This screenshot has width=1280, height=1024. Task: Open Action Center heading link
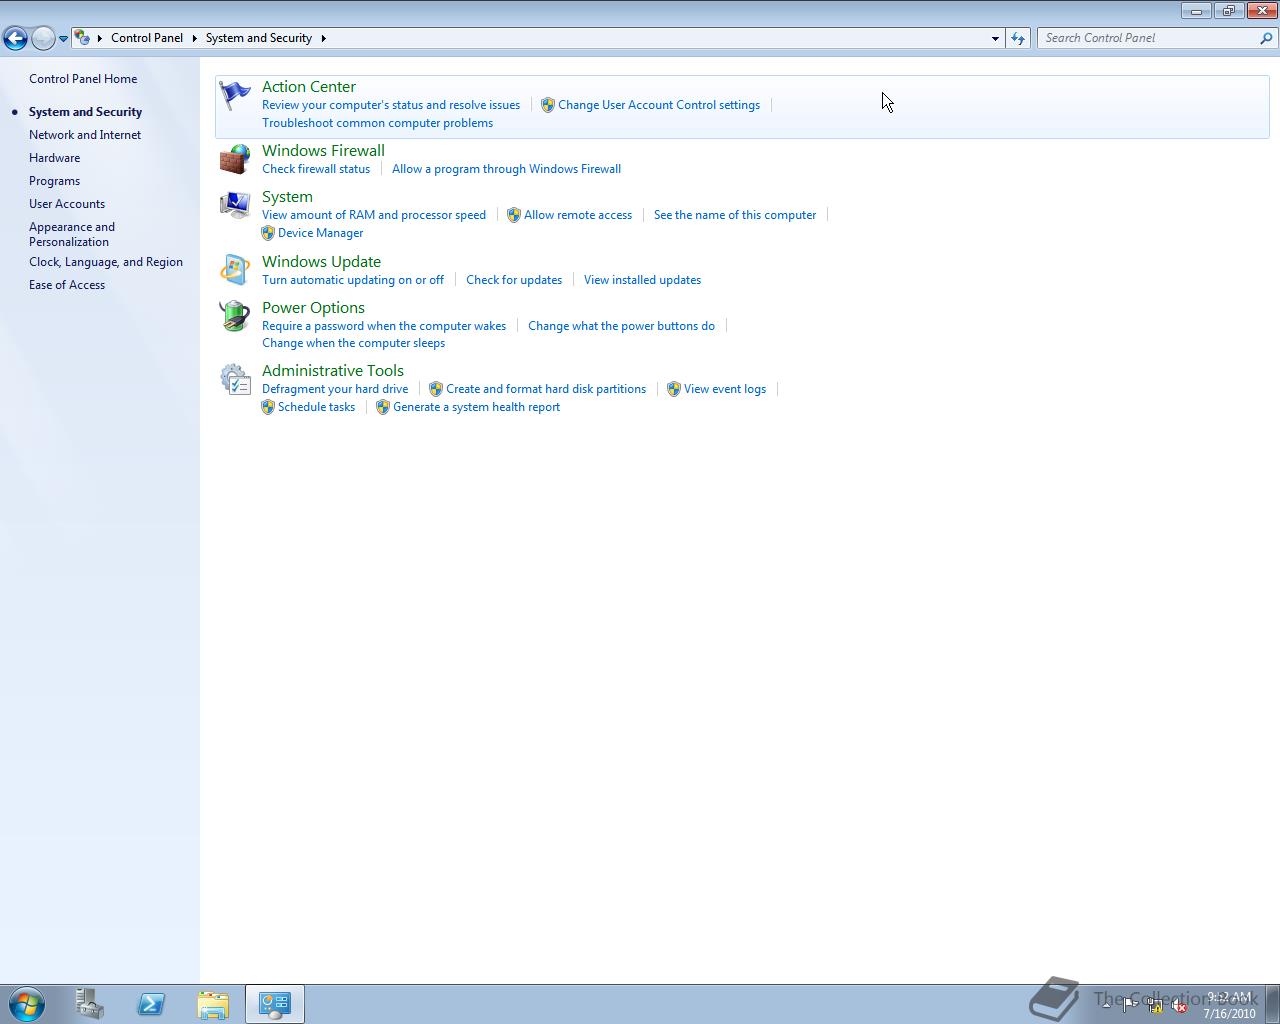tap(309, 87)
